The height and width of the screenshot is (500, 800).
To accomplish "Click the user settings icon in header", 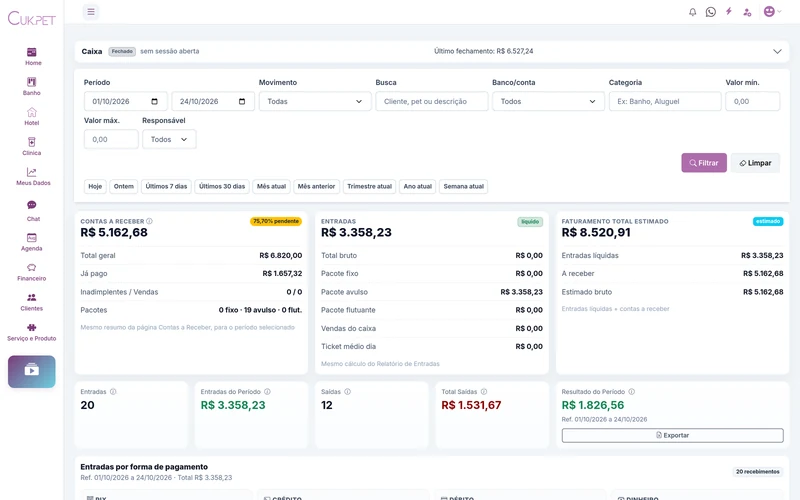I will [x=747, y=12].
